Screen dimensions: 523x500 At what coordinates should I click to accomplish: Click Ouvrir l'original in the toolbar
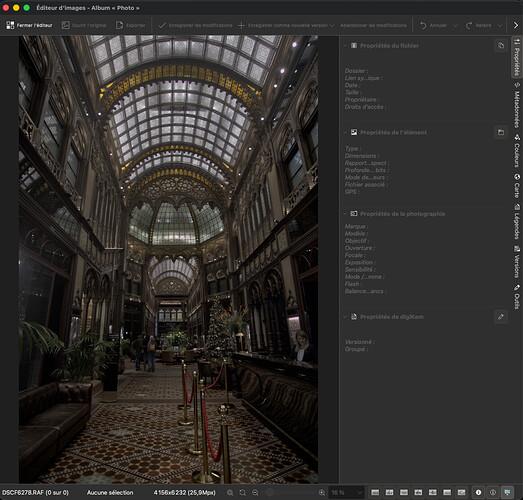(x=84, y=25)
